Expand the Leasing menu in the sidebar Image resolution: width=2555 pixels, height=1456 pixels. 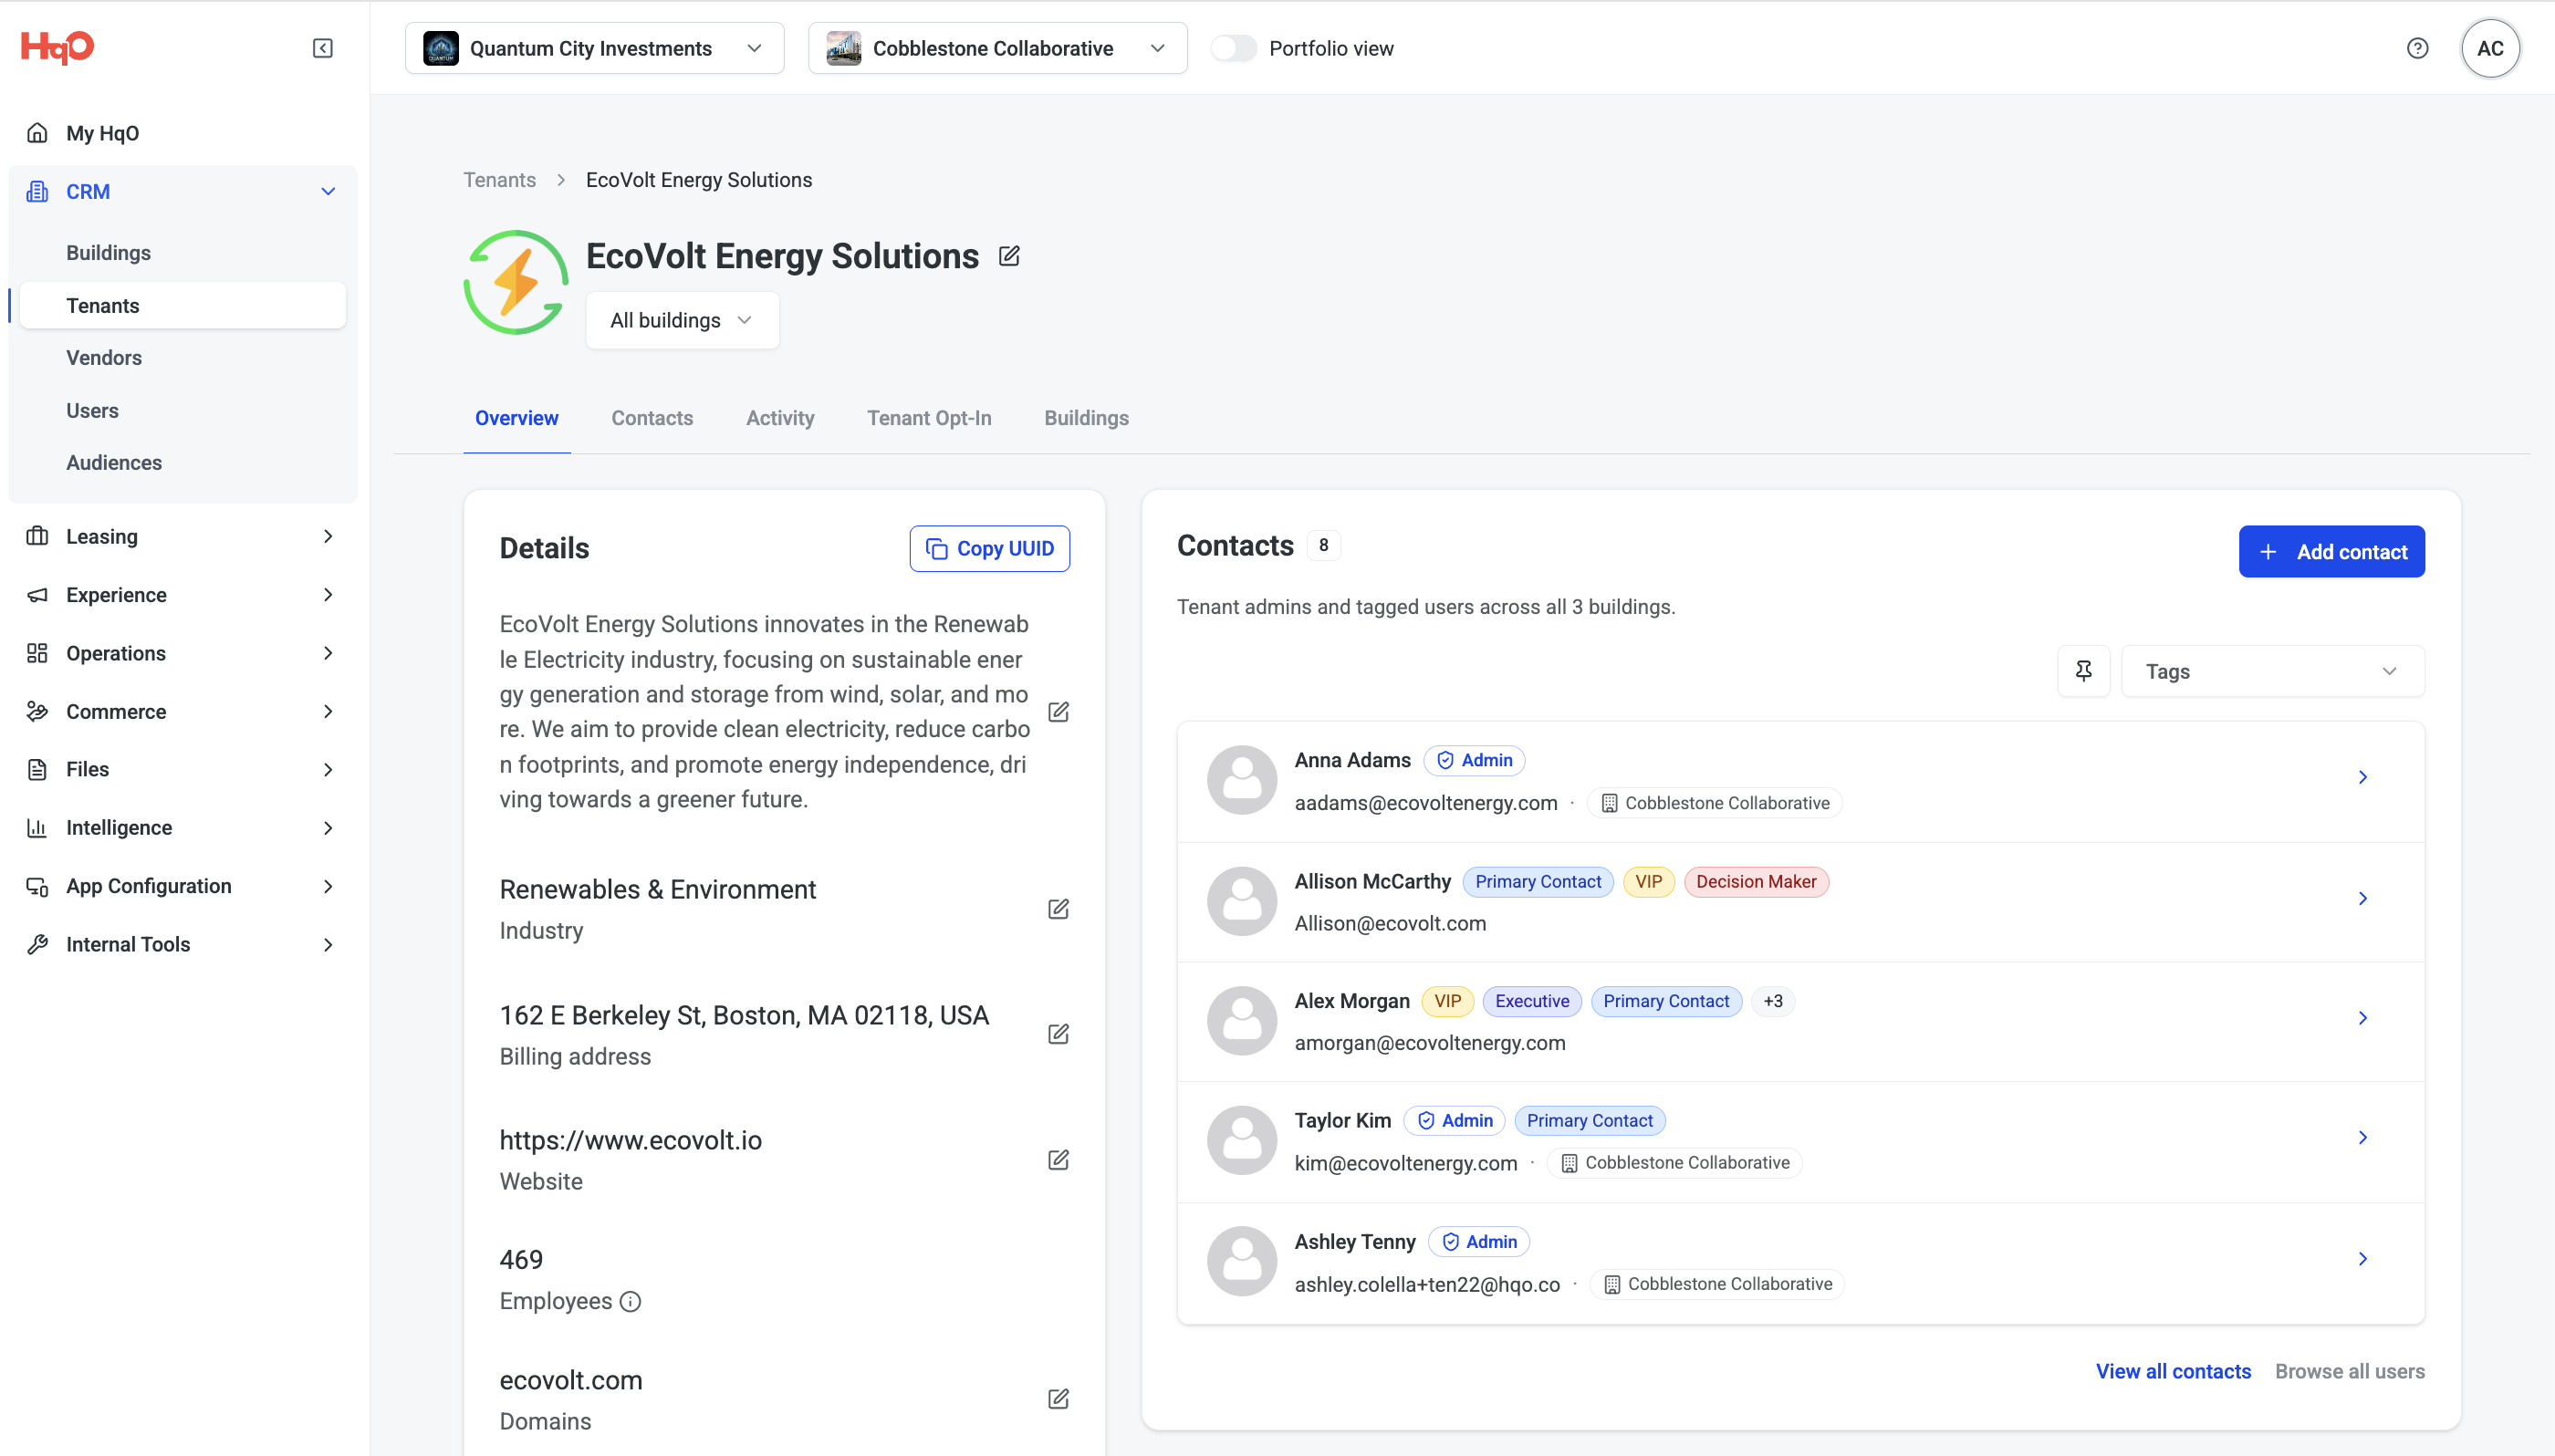pyautogui.click(x=181, y=537)
